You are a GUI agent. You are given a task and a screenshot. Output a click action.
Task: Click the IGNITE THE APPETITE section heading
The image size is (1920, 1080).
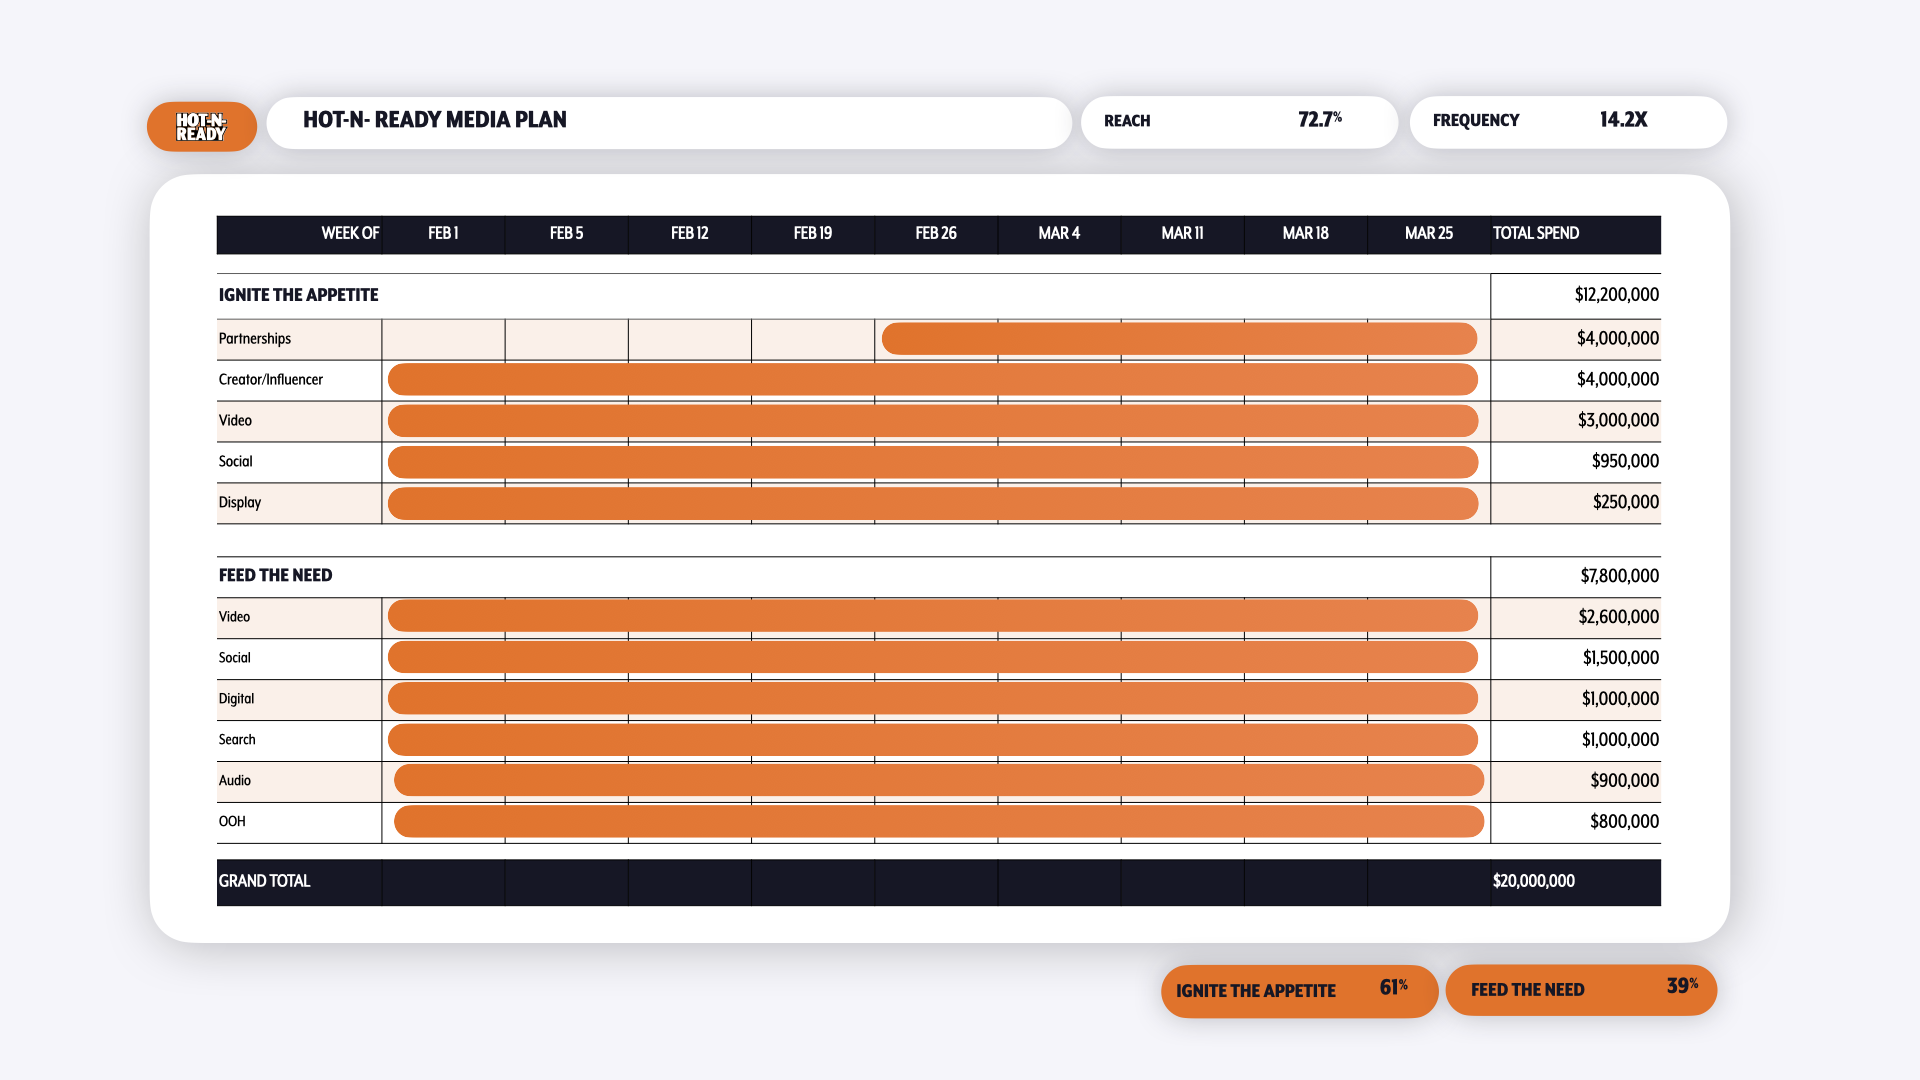[x=298, y=295]
